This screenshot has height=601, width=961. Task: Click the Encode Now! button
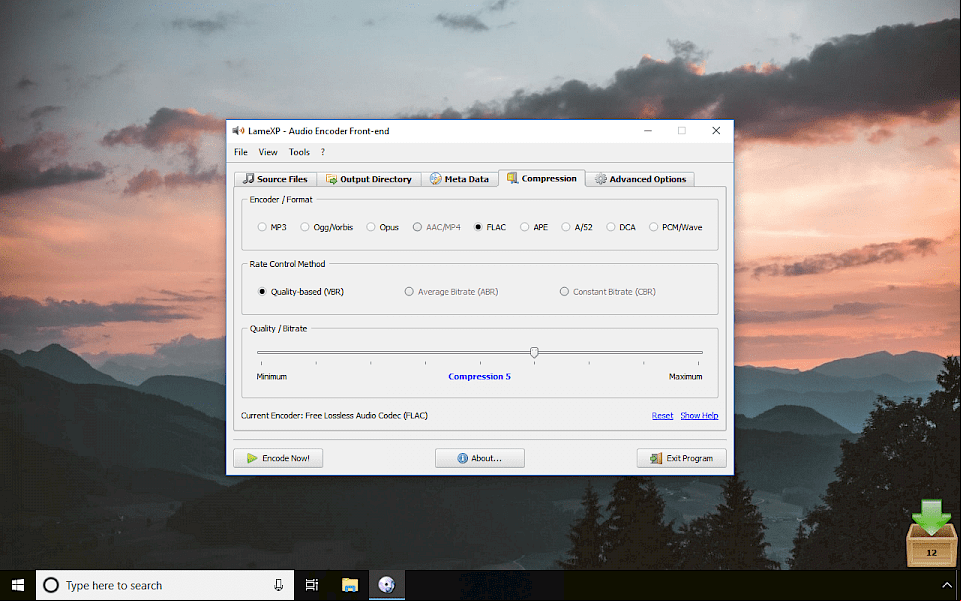[x=278, y=458]
